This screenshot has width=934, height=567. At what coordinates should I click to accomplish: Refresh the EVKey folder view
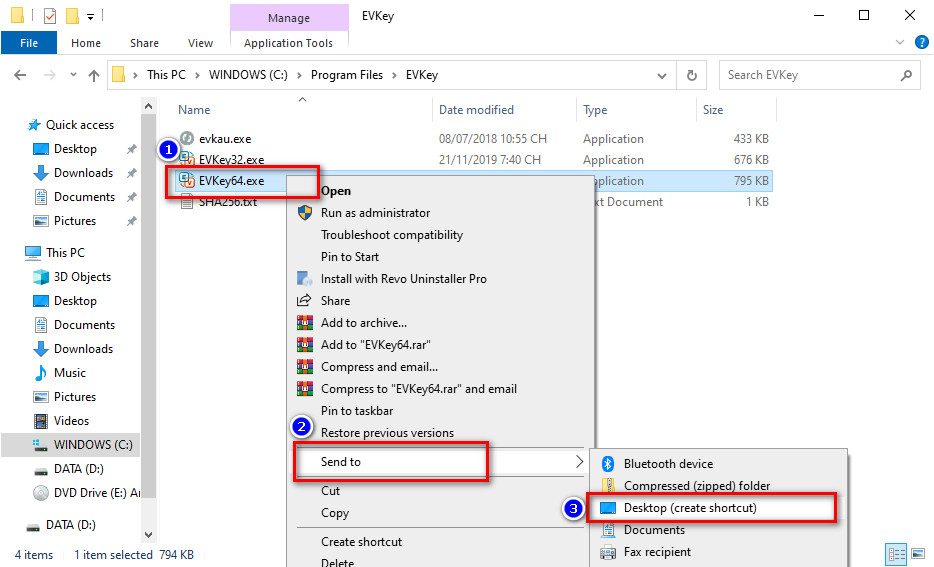692,75
